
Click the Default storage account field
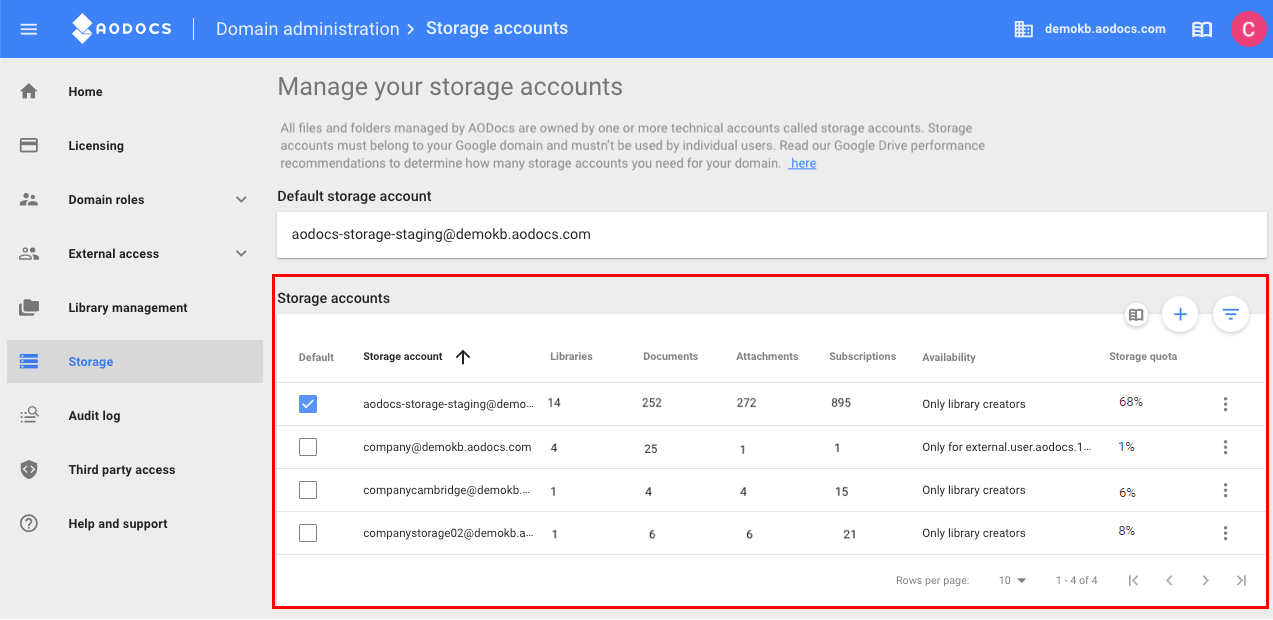point(770,234)
